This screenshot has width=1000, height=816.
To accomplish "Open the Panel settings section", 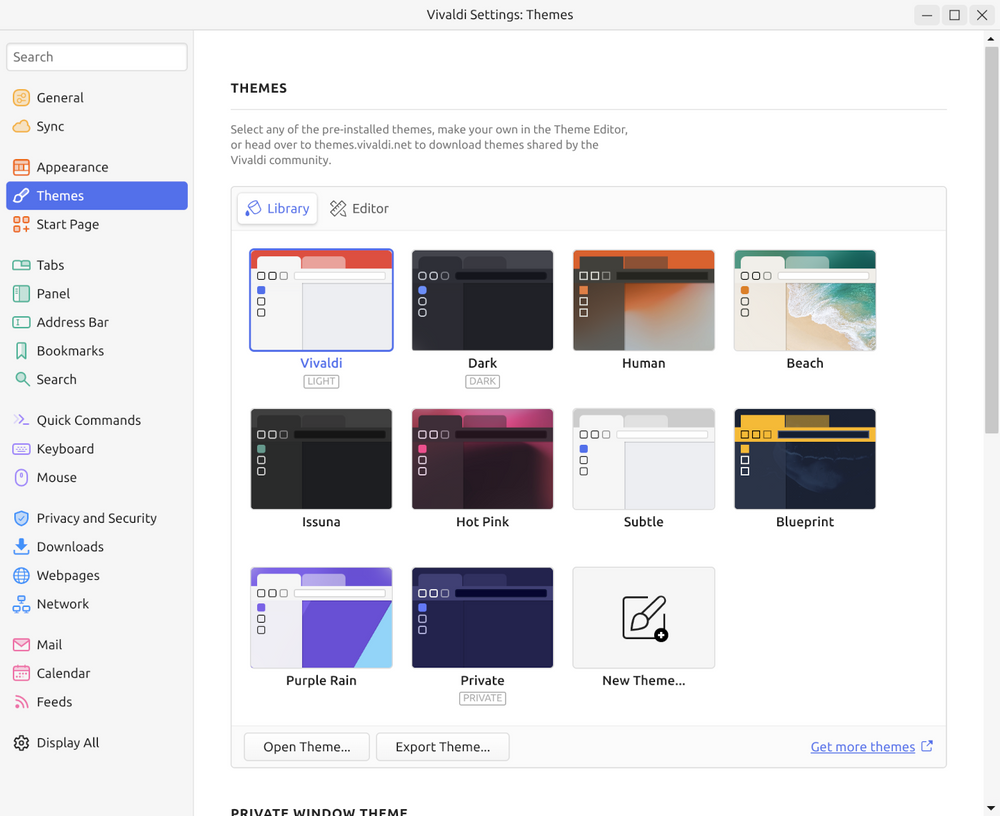I will click(56, 293).
